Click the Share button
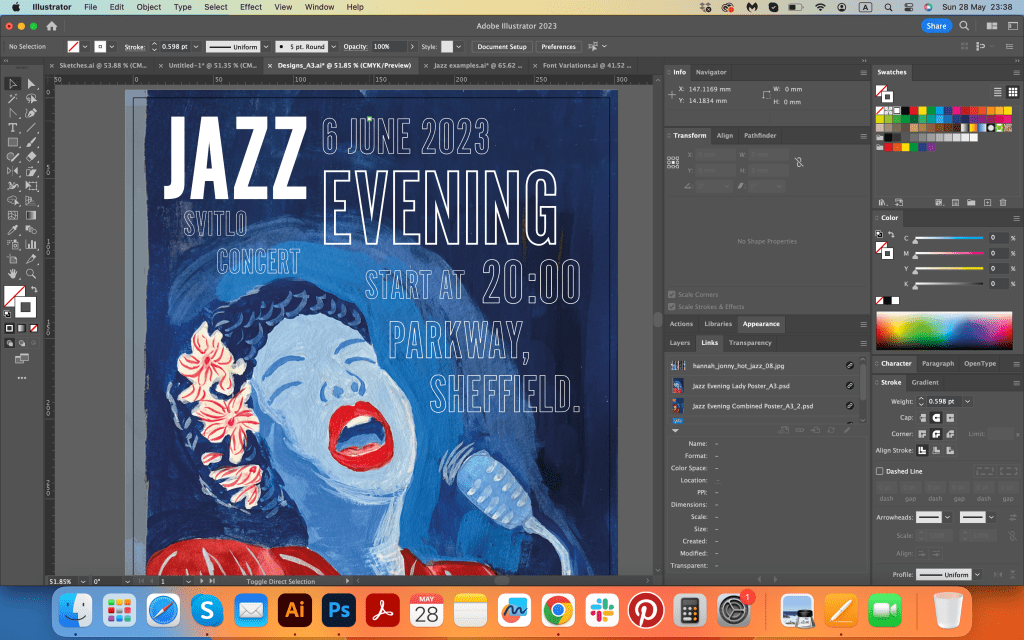 [x=936, y=26]
